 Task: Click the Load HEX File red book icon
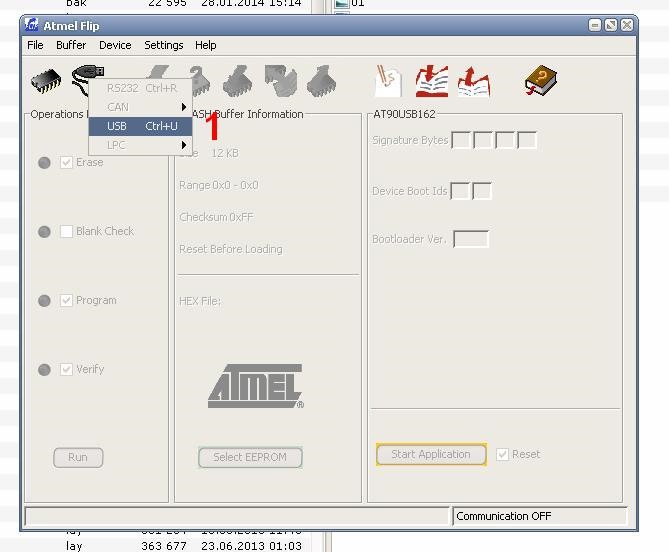432,81
